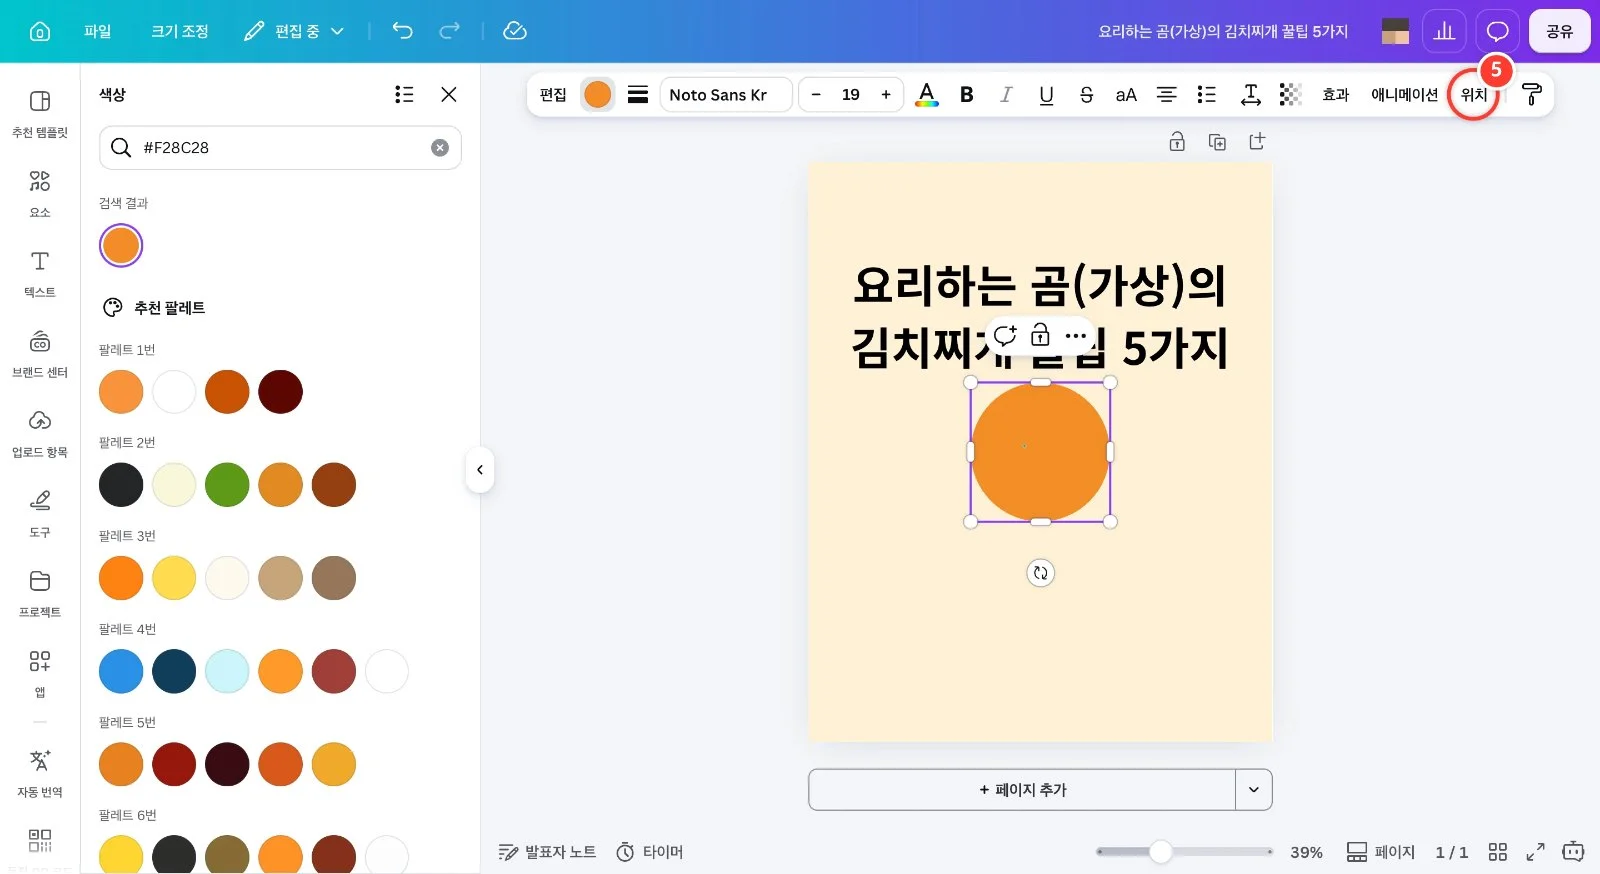Toggle bold text formatting

(x=967, y=95)
